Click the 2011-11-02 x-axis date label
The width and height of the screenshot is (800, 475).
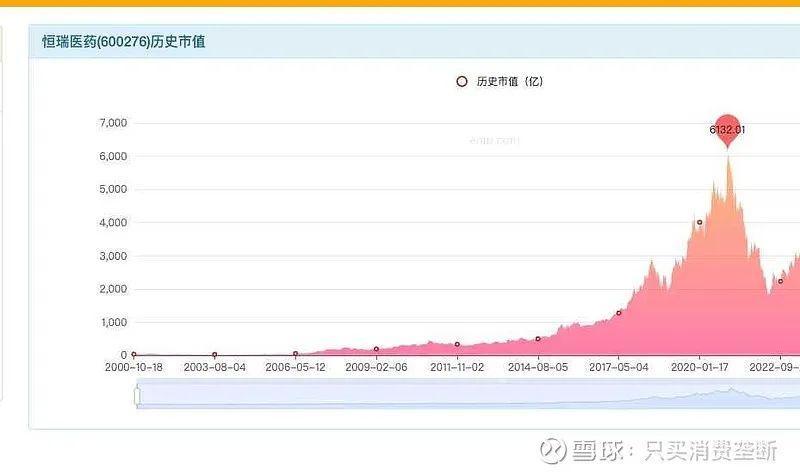[x=457, y=367]
